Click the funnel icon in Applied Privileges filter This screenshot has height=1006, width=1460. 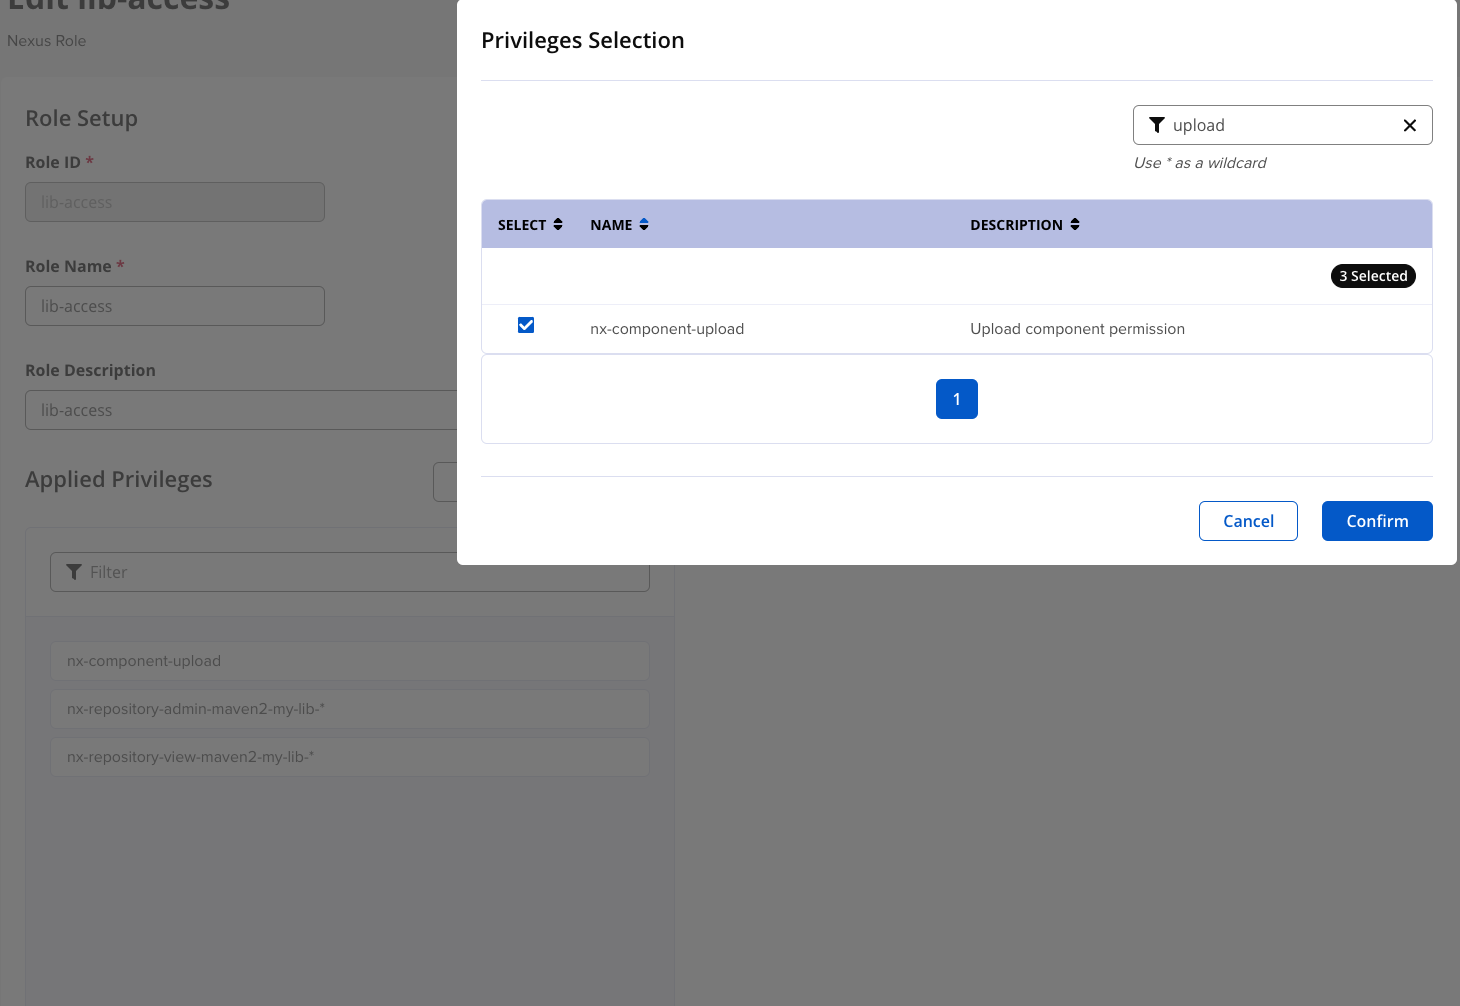tap(74, 572)
